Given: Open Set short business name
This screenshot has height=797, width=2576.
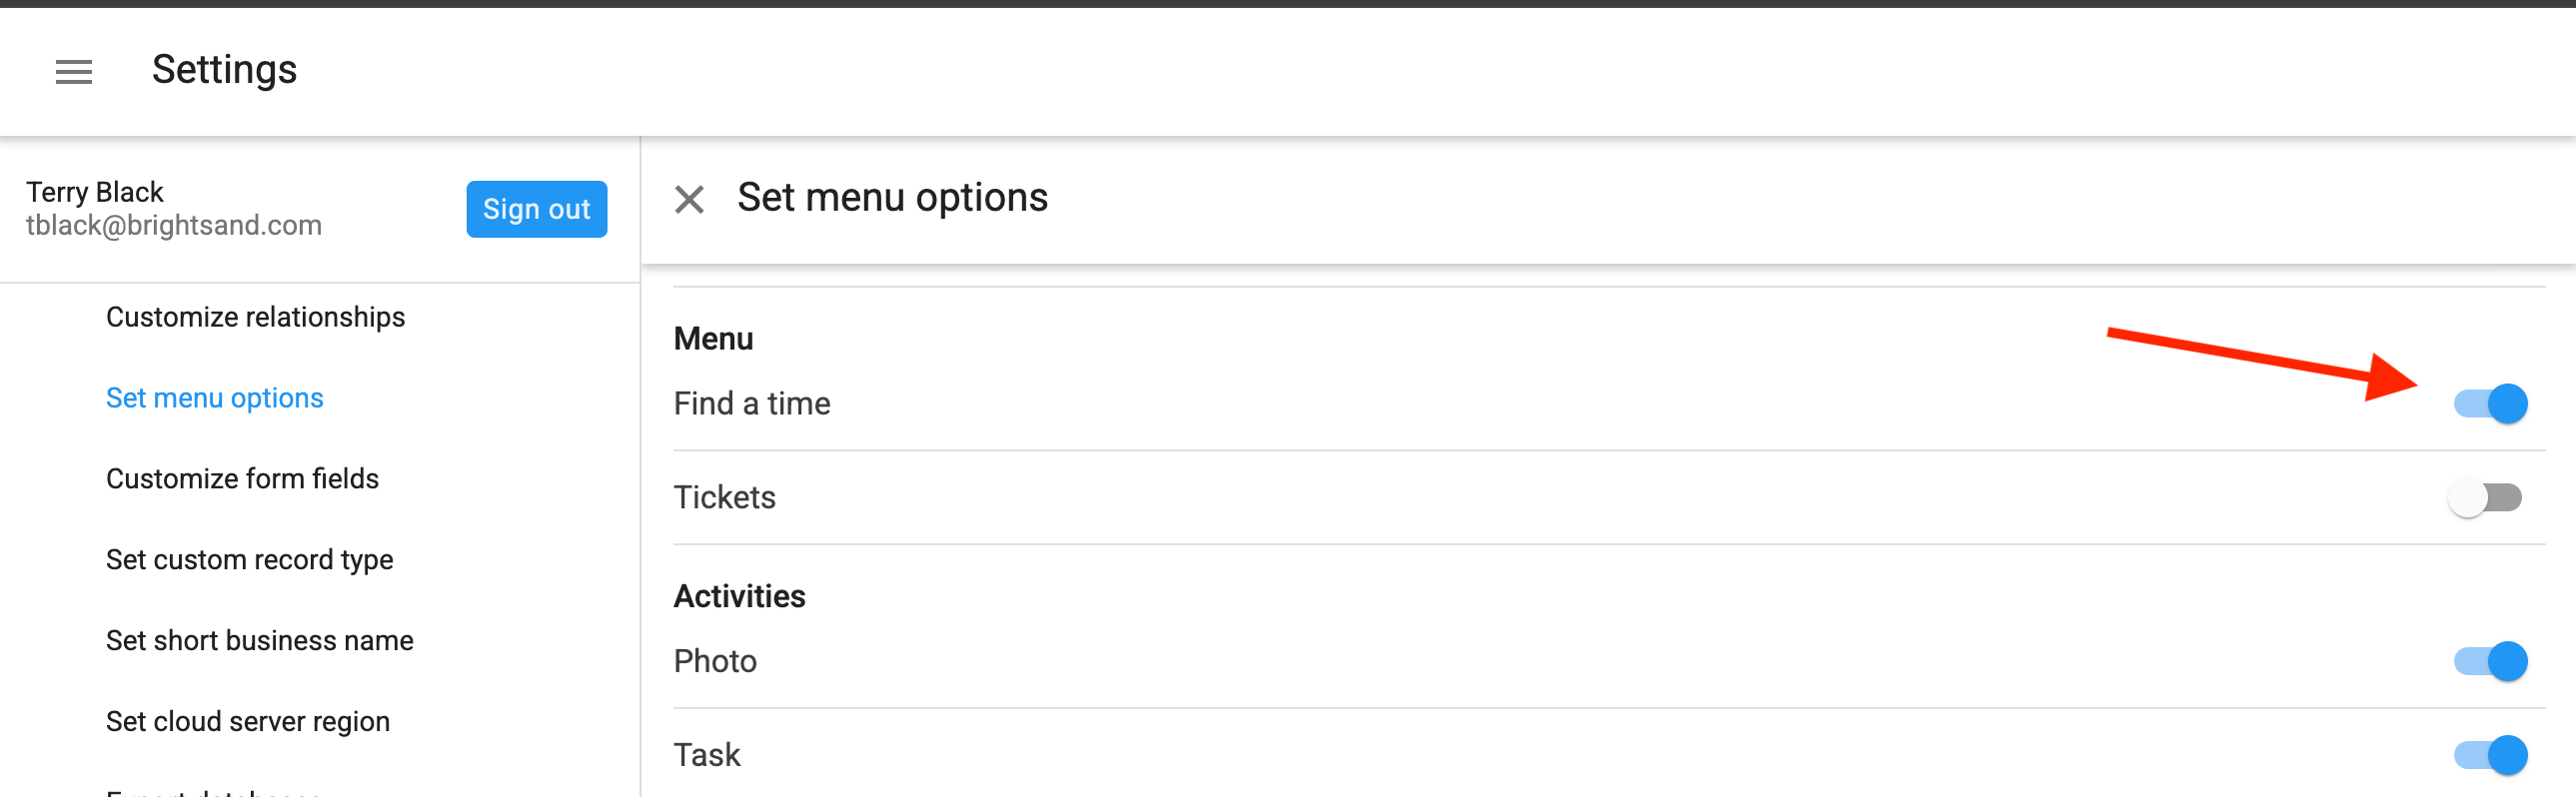Looking at the screenshot, I should [x=259, y=641].
